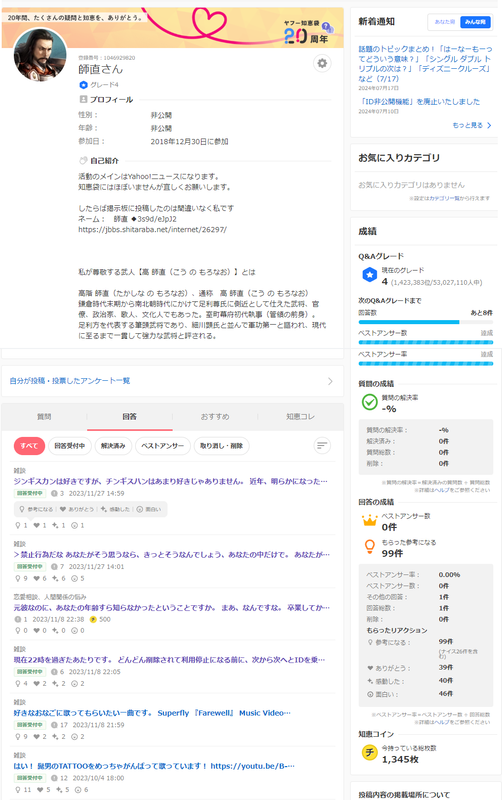Click orange lightbulb もらった参考になる icon
Image resolution: width=502 pixels, height=800 pixels.
coord(369,546)
